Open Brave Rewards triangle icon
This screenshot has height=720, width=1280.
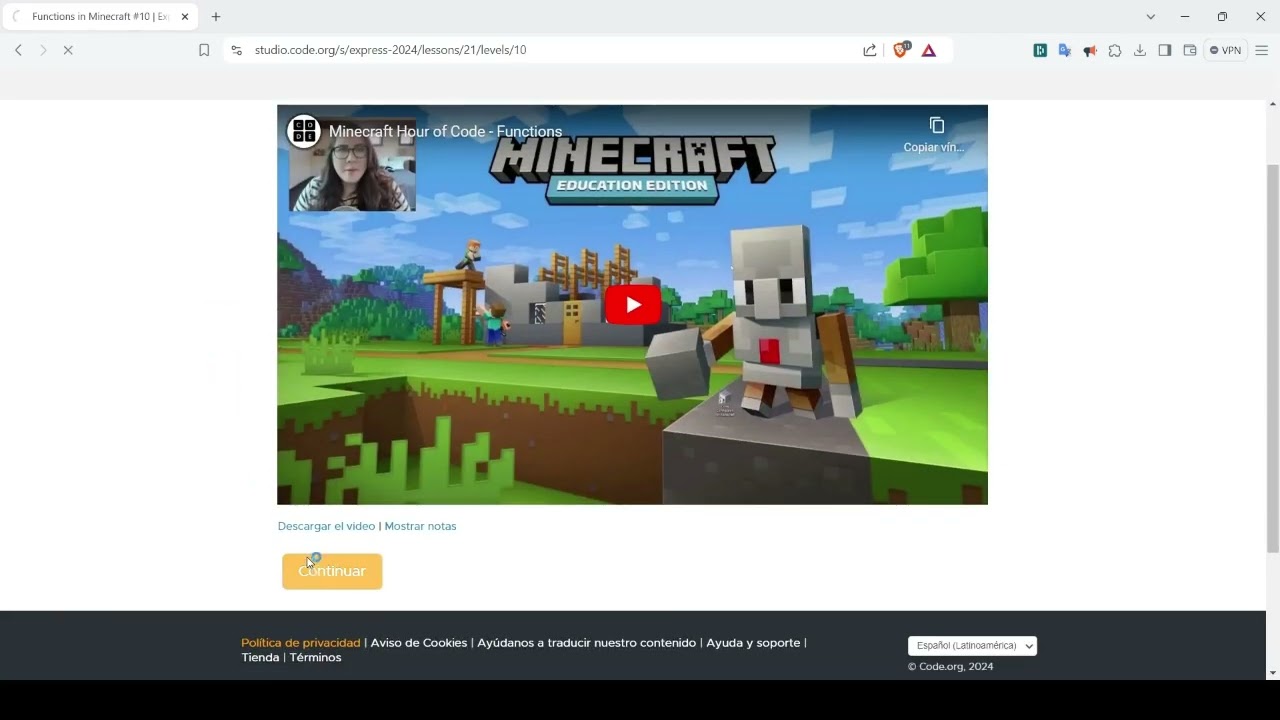[929, 50]
